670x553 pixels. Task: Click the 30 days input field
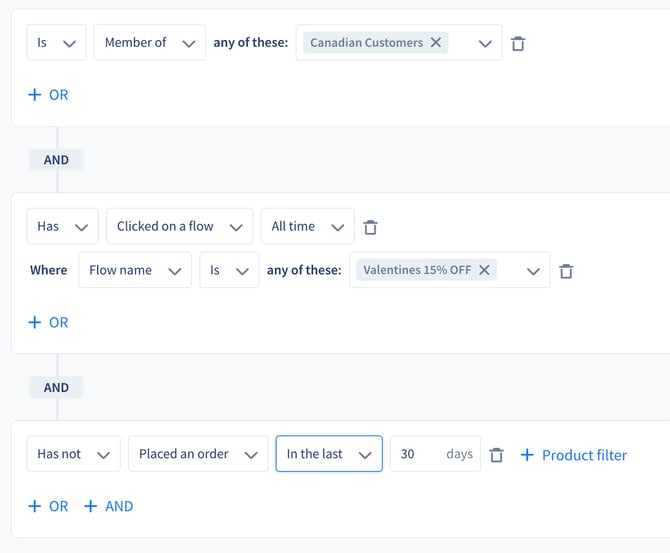click(435, 454)
